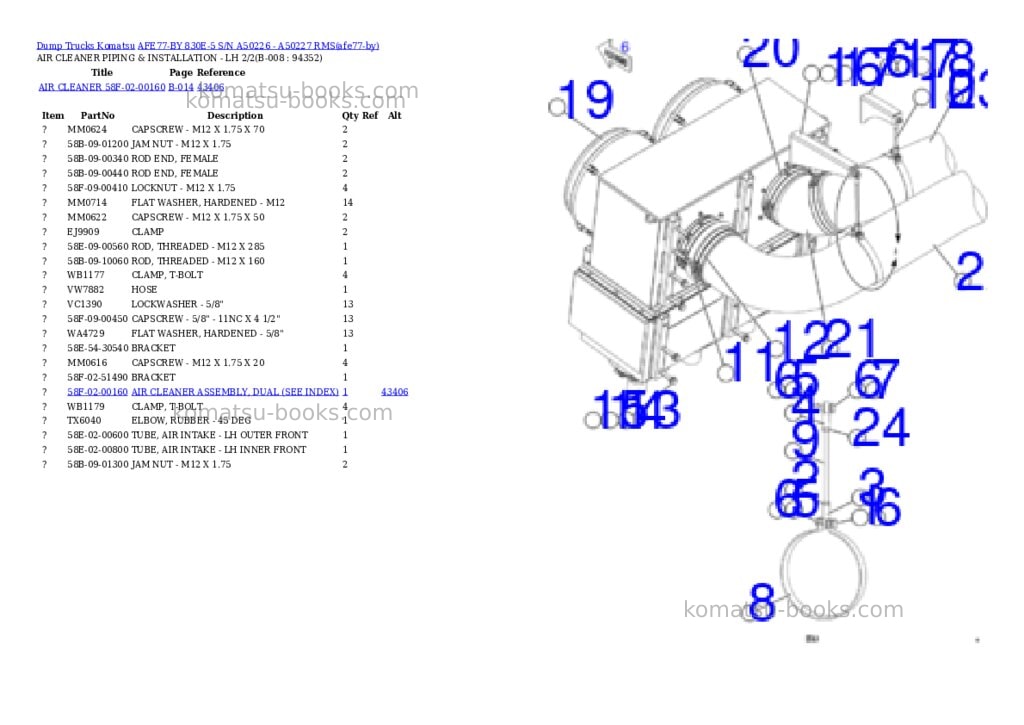Select part number 58F-09-00450
The height and width of the screenshot is (725, 1024).
coord(98,319)
